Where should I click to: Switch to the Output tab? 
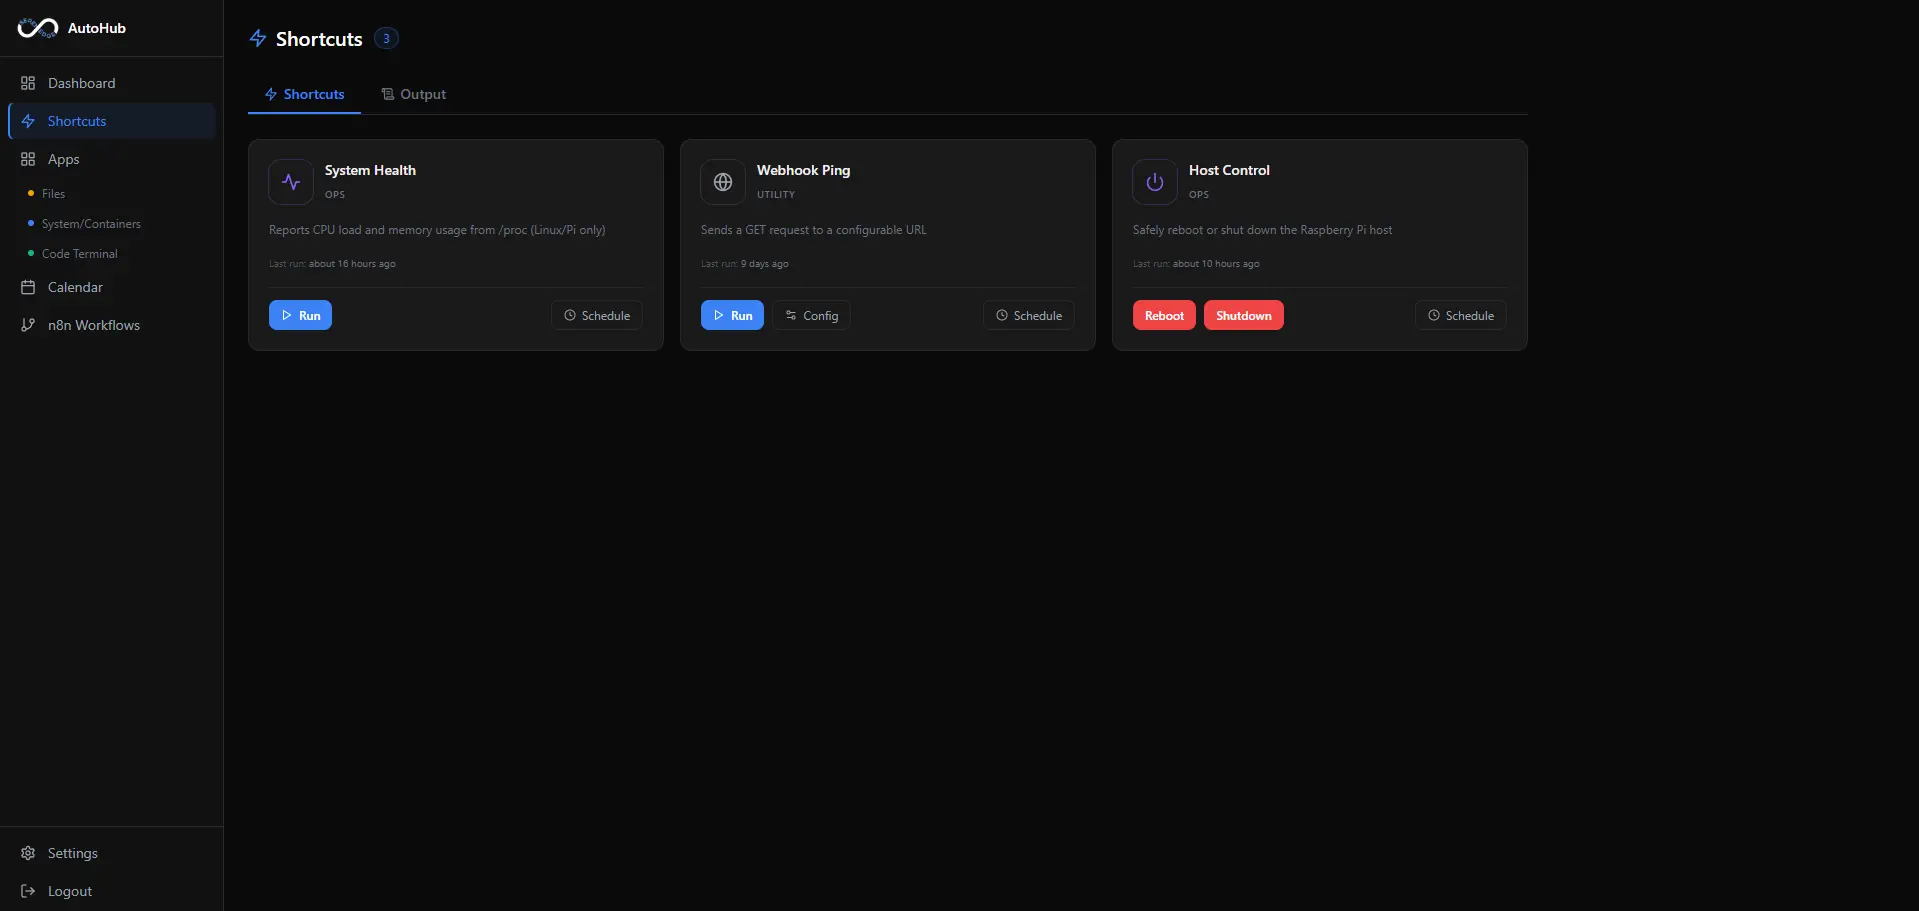(413, 94)
